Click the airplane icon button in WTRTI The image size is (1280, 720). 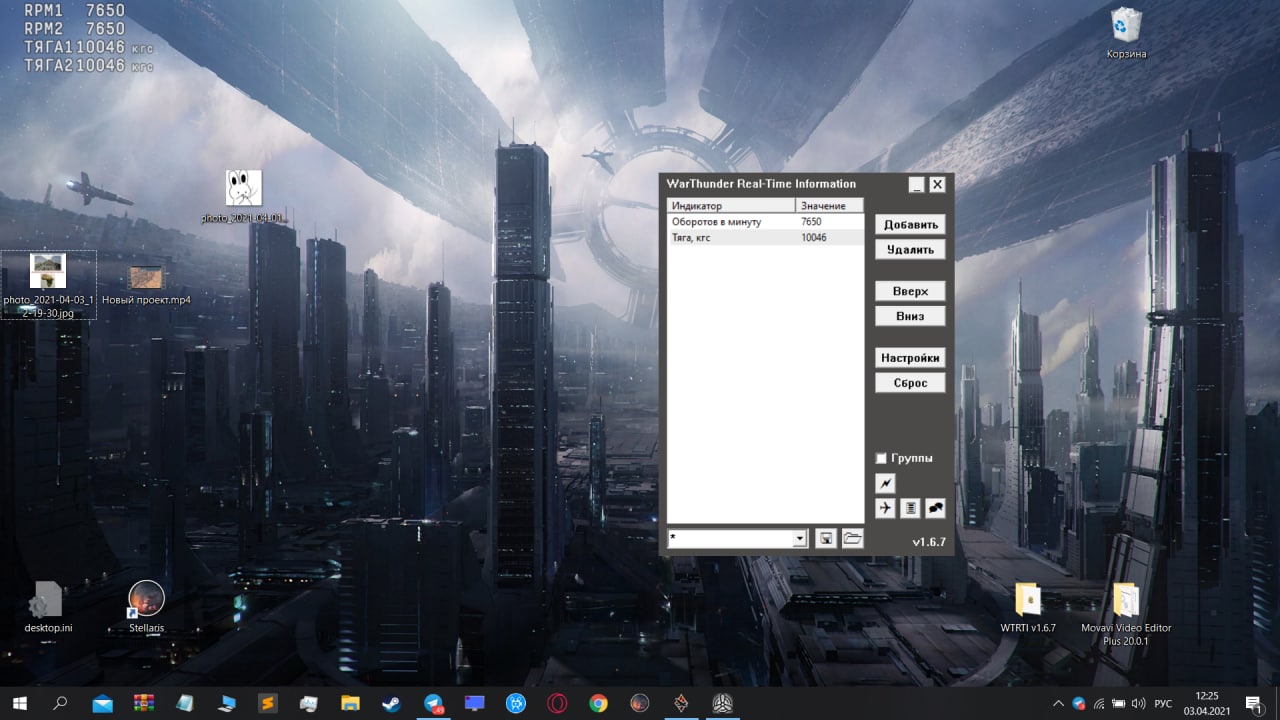pos(885,508)
